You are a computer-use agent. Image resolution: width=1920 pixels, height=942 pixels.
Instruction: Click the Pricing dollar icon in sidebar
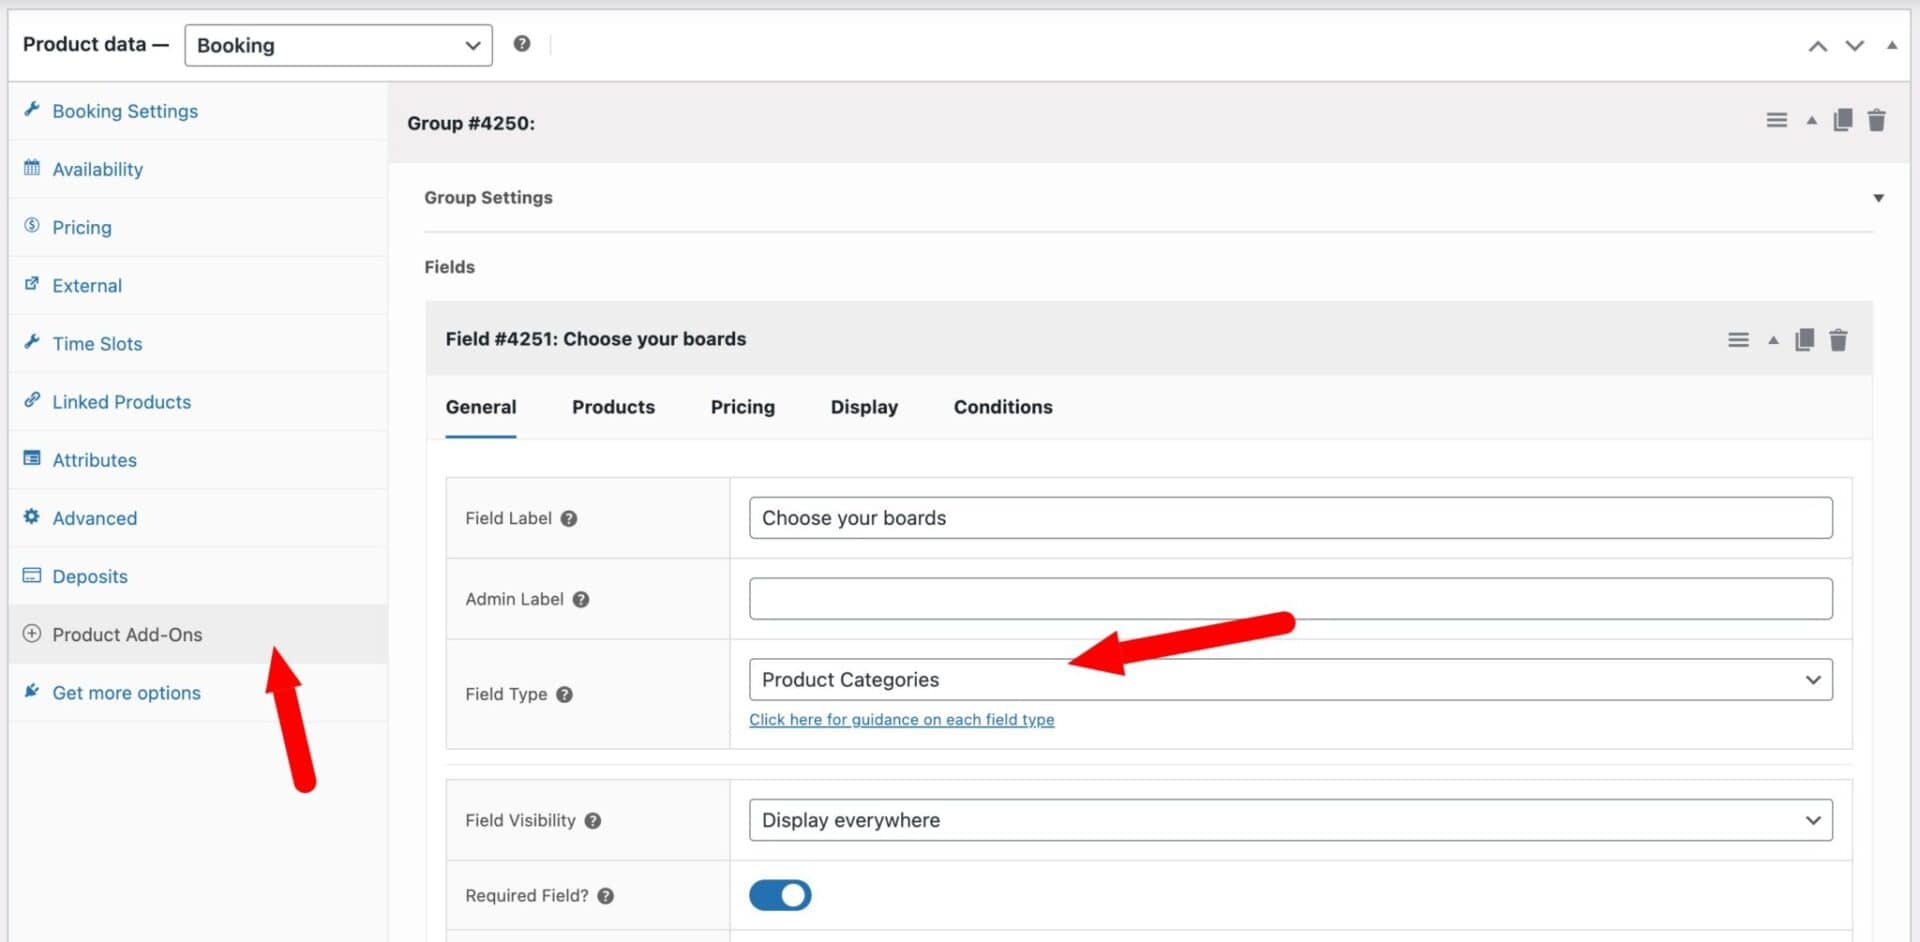click(x=32, y=225)
